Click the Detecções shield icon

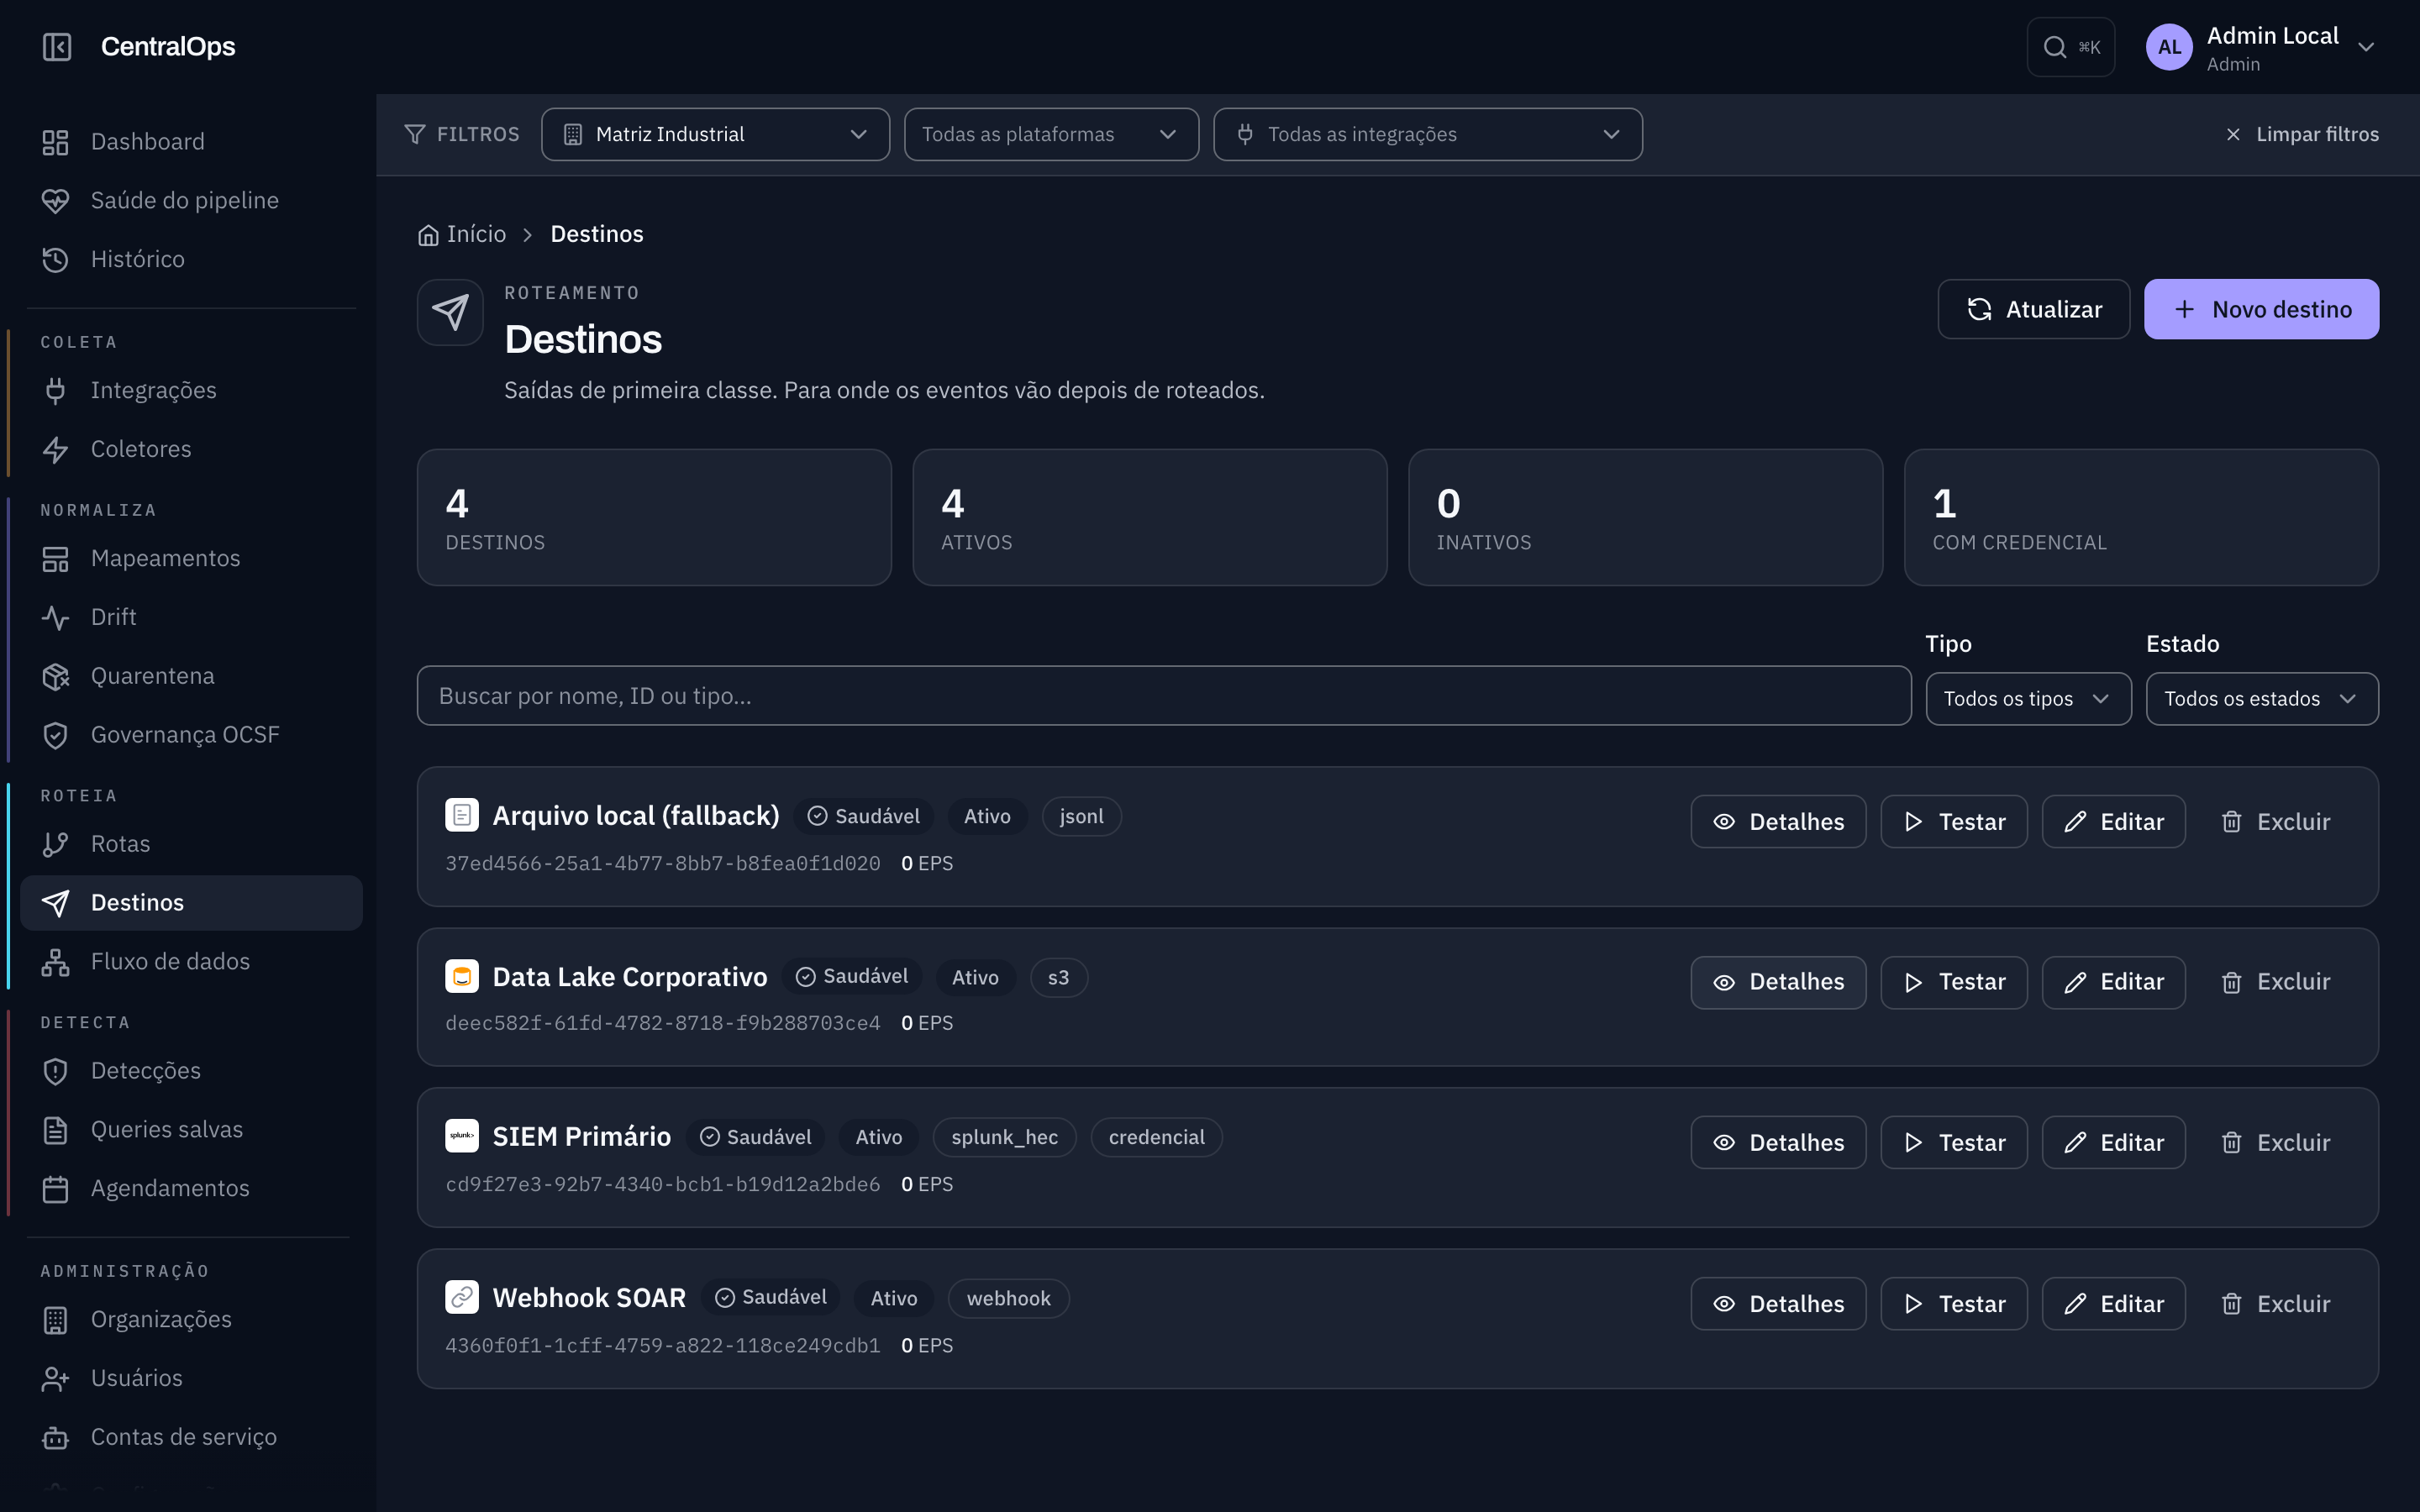(56, 1070)
